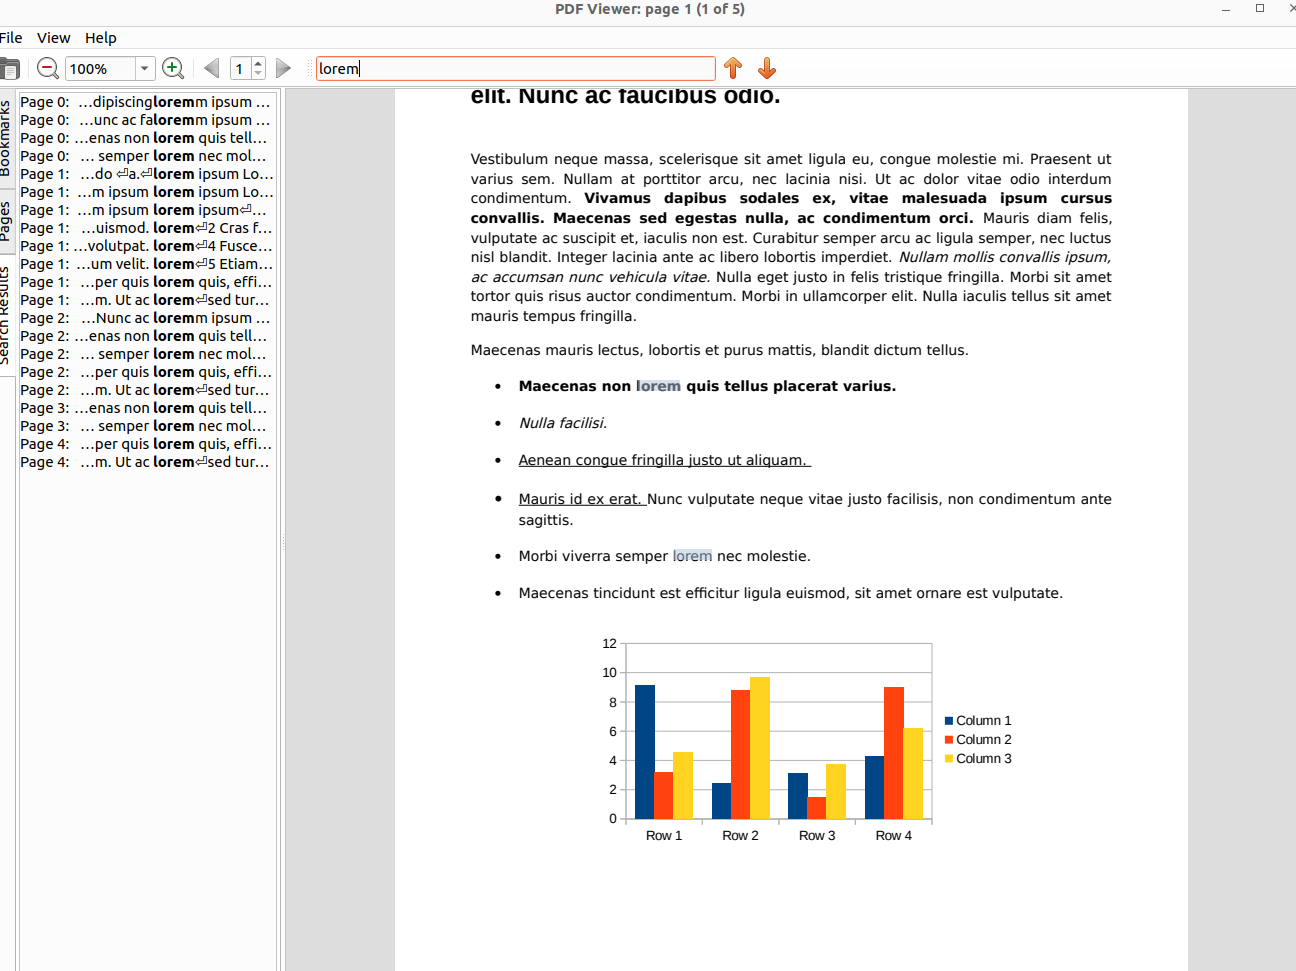Viewport: 1296px width, 971px height.
Task: Click the open document icon in toolbar
Action: [x=9, y=69]
